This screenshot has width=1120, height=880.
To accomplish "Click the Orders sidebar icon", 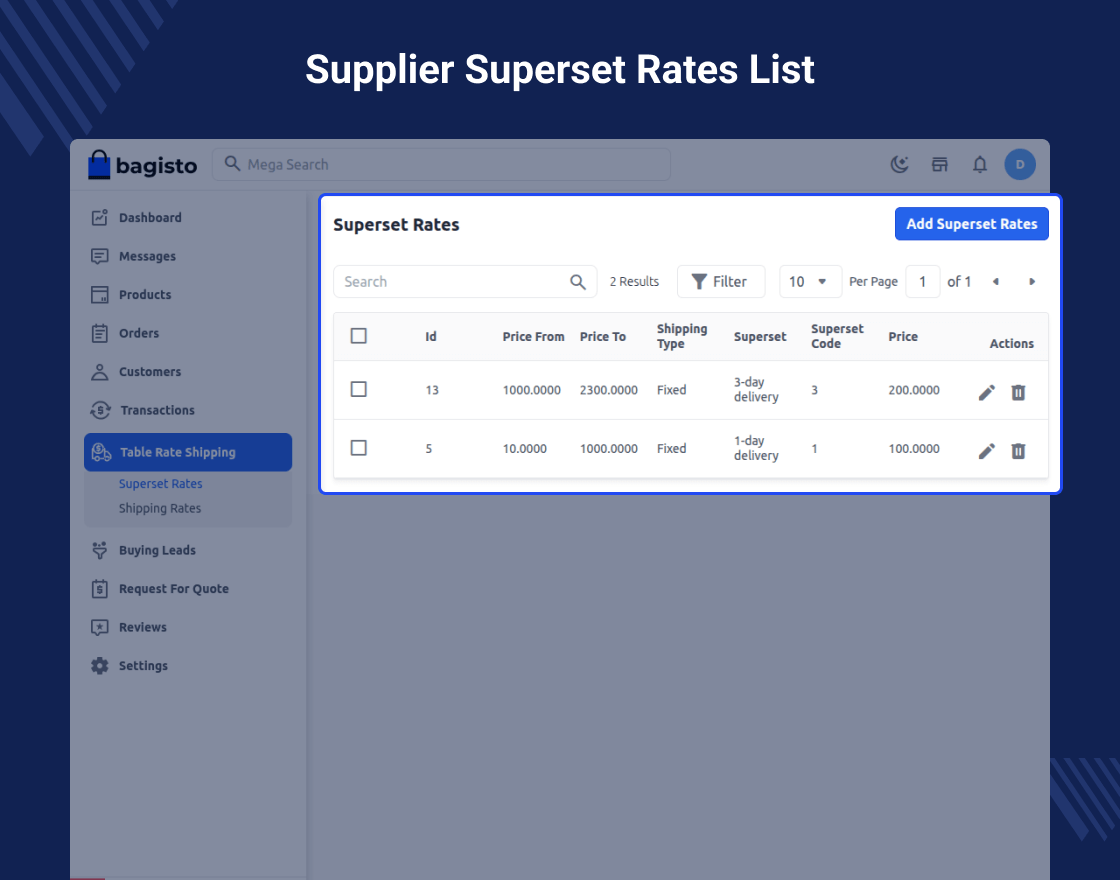I will click(100, 333).
